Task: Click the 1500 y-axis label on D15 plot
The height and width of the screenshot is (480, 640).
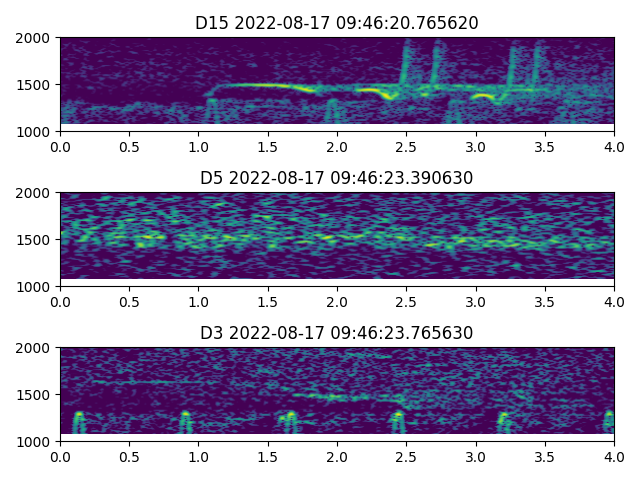Action: click(x=36, y=85)
